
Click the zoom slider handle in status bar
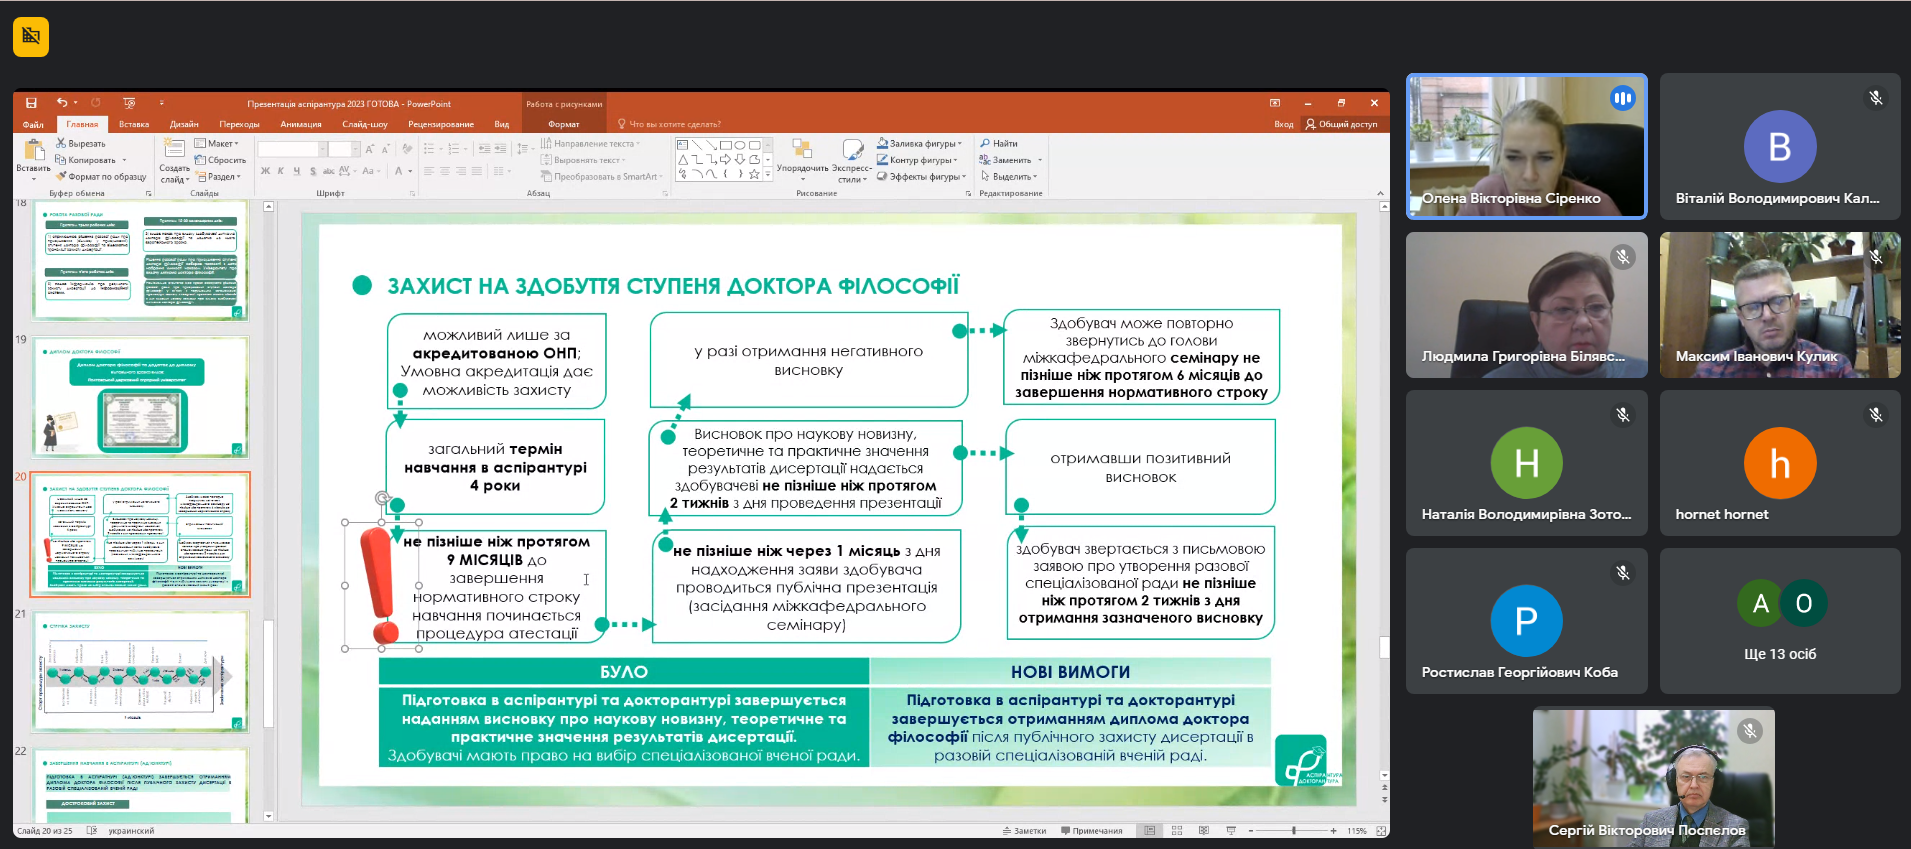pyautogui.click(x=1294, y=831)
